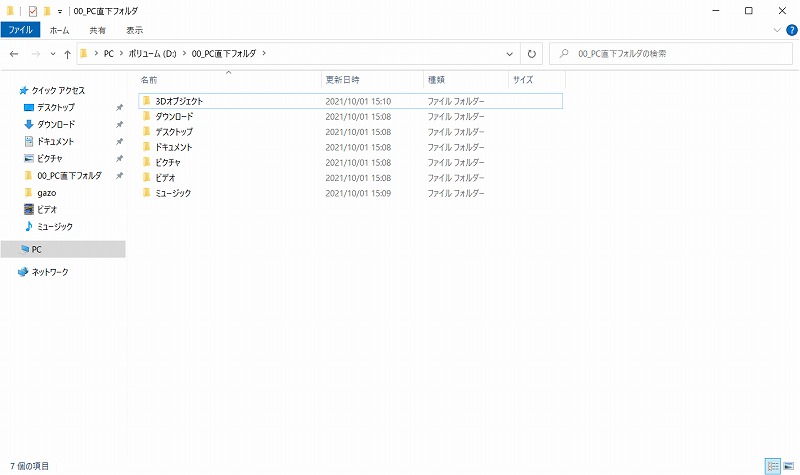This screenshot has width=800, height=475.
Task: Expand chevron after PC in breadcrumb
Action: click(121, 54)
